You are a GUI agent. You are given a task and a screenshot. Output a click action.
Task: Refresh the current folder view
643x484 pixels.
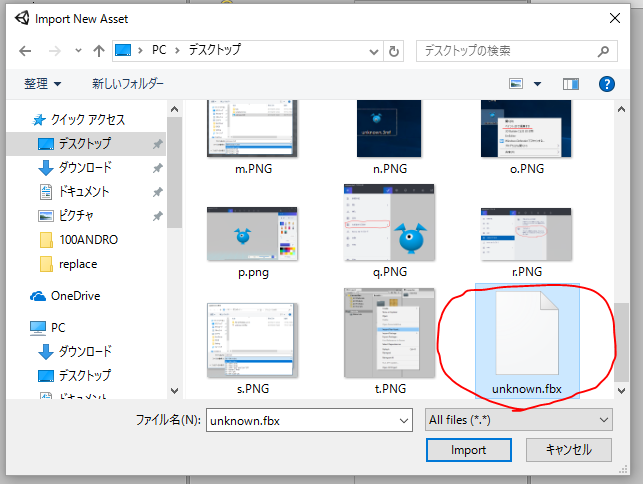(x=394, y=51)
